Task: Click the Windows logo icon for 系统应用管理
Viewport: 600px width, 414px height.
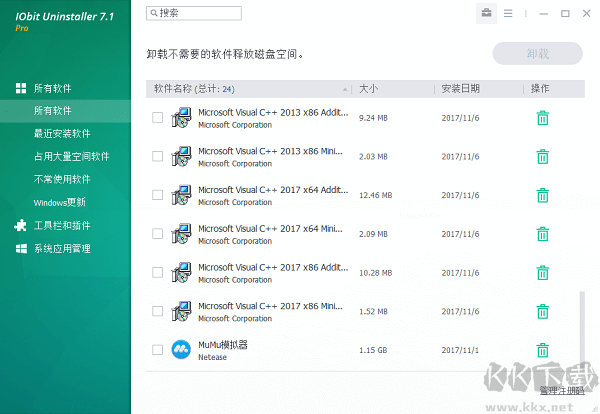Action: tap(21, 249)
